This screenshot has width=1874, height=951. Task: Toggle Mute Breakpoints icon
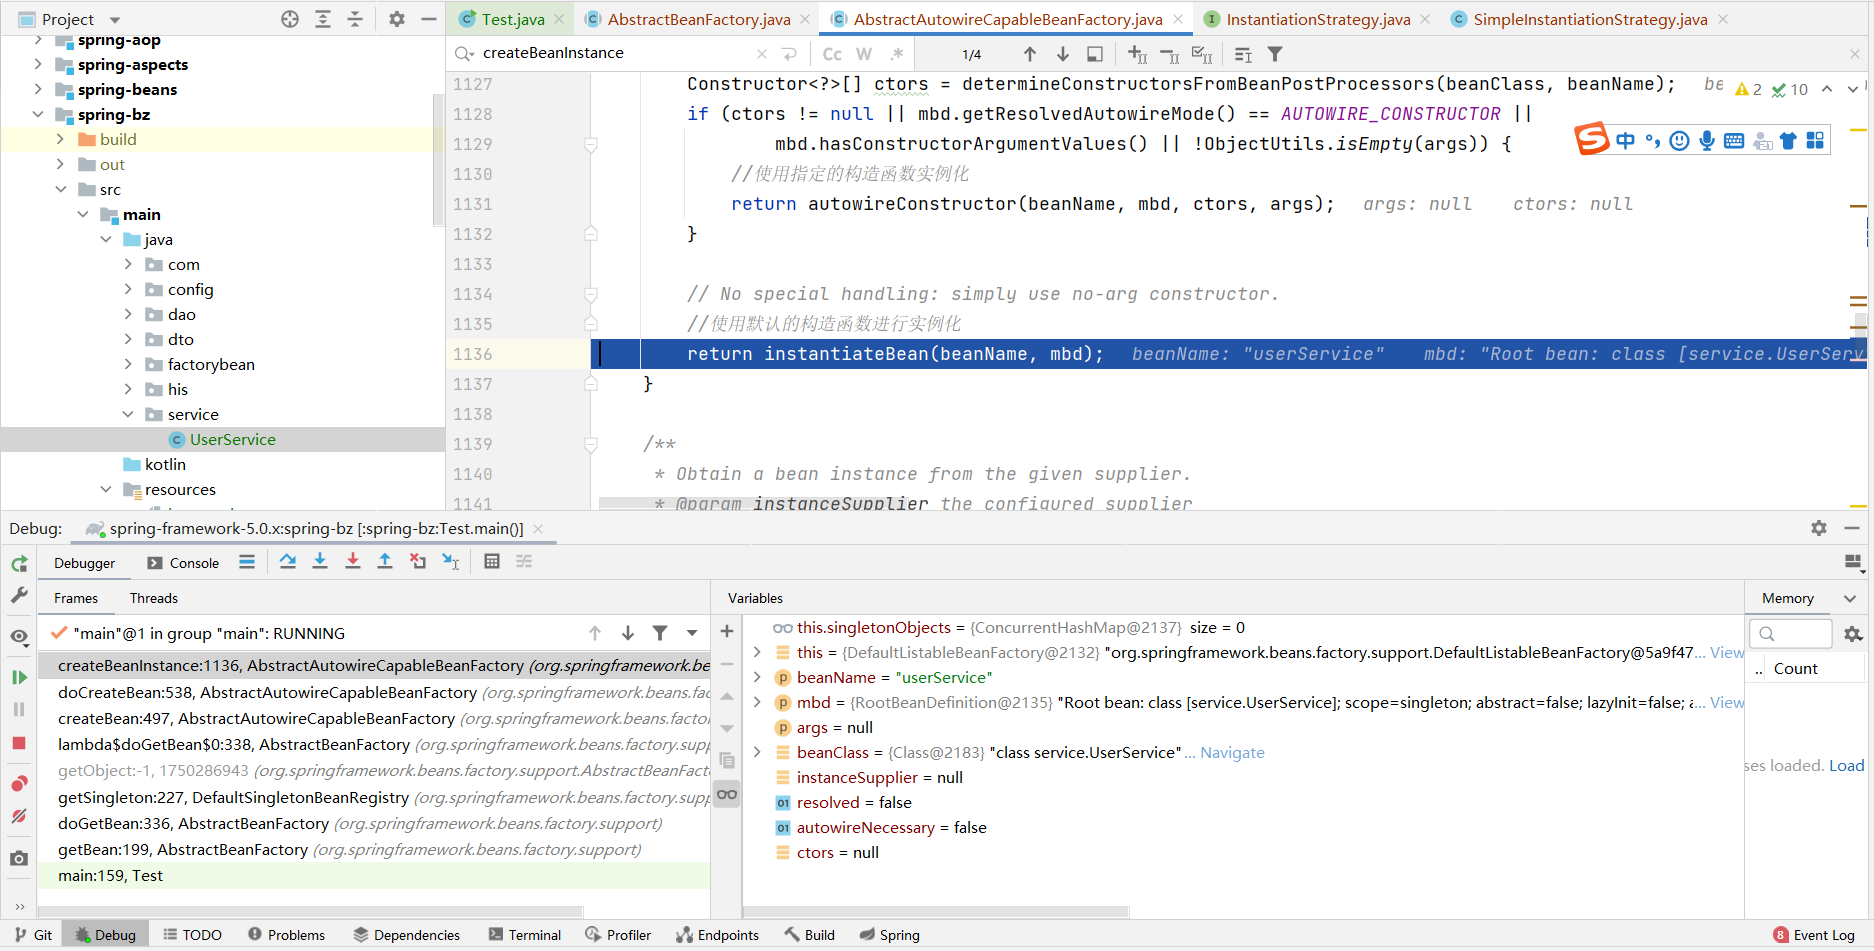pos(19,816)
